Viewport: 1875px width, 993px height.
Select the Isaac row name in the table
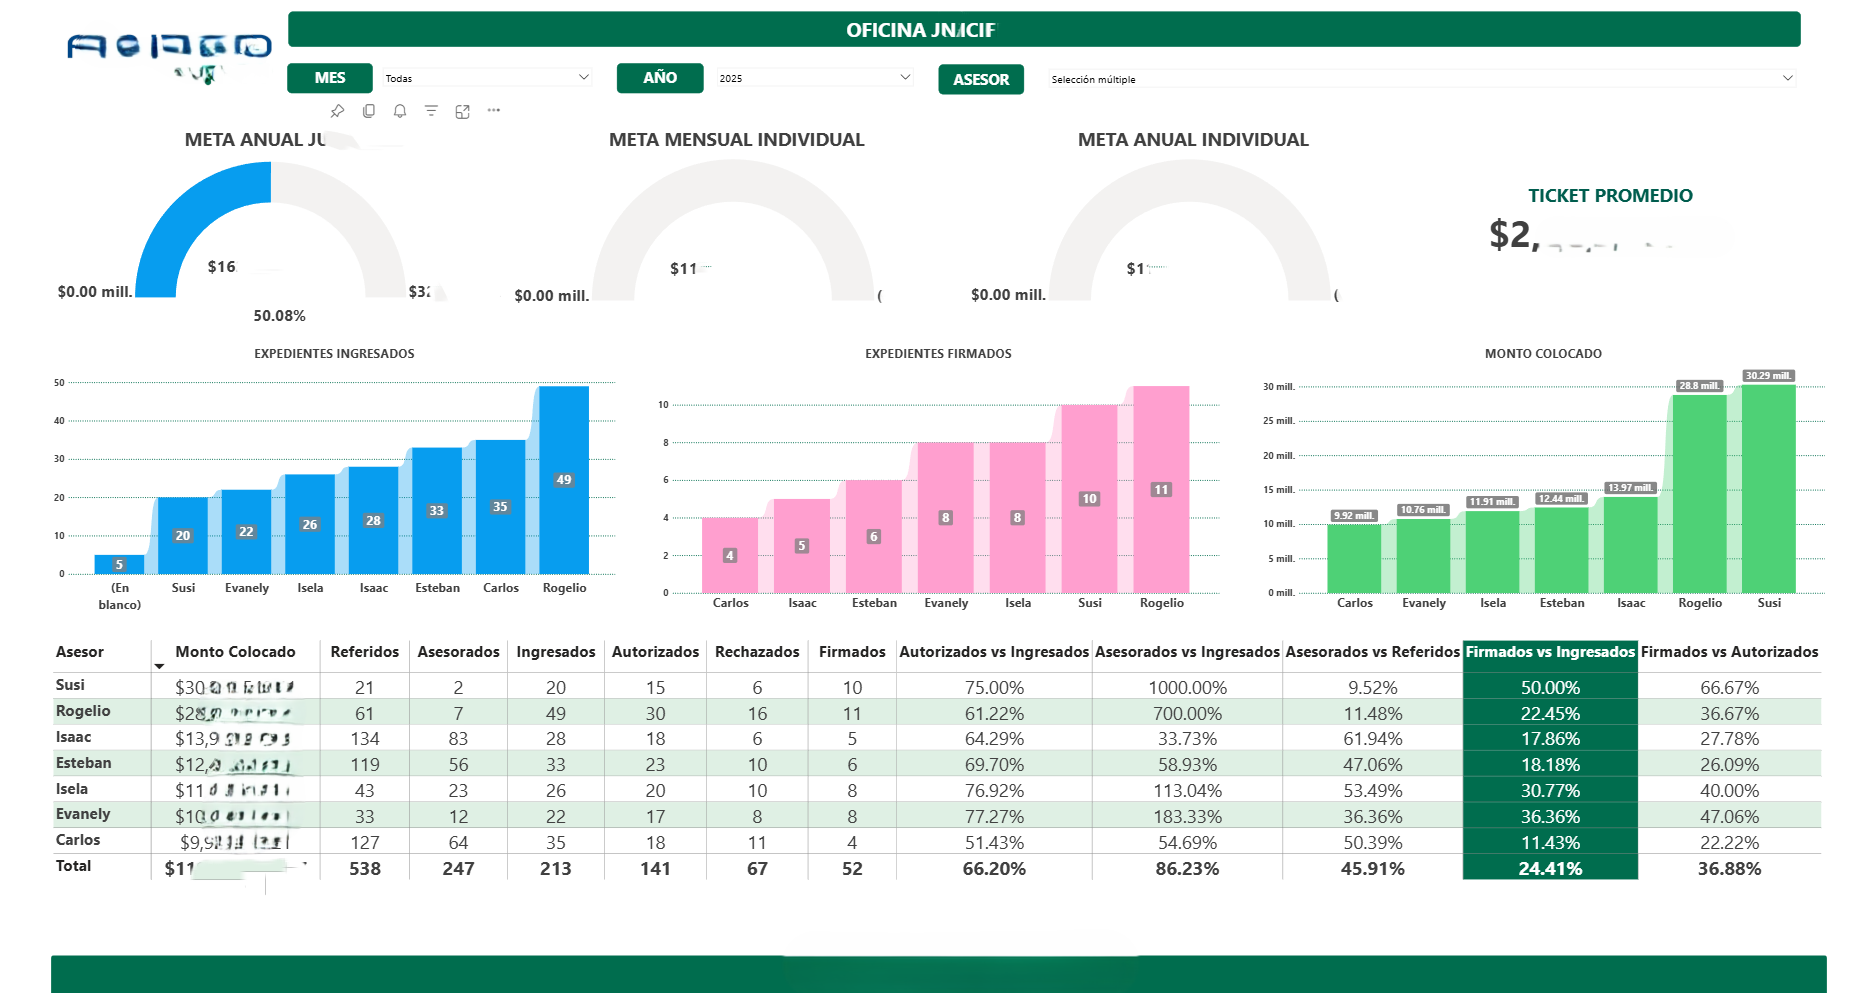tap(74, 737)
